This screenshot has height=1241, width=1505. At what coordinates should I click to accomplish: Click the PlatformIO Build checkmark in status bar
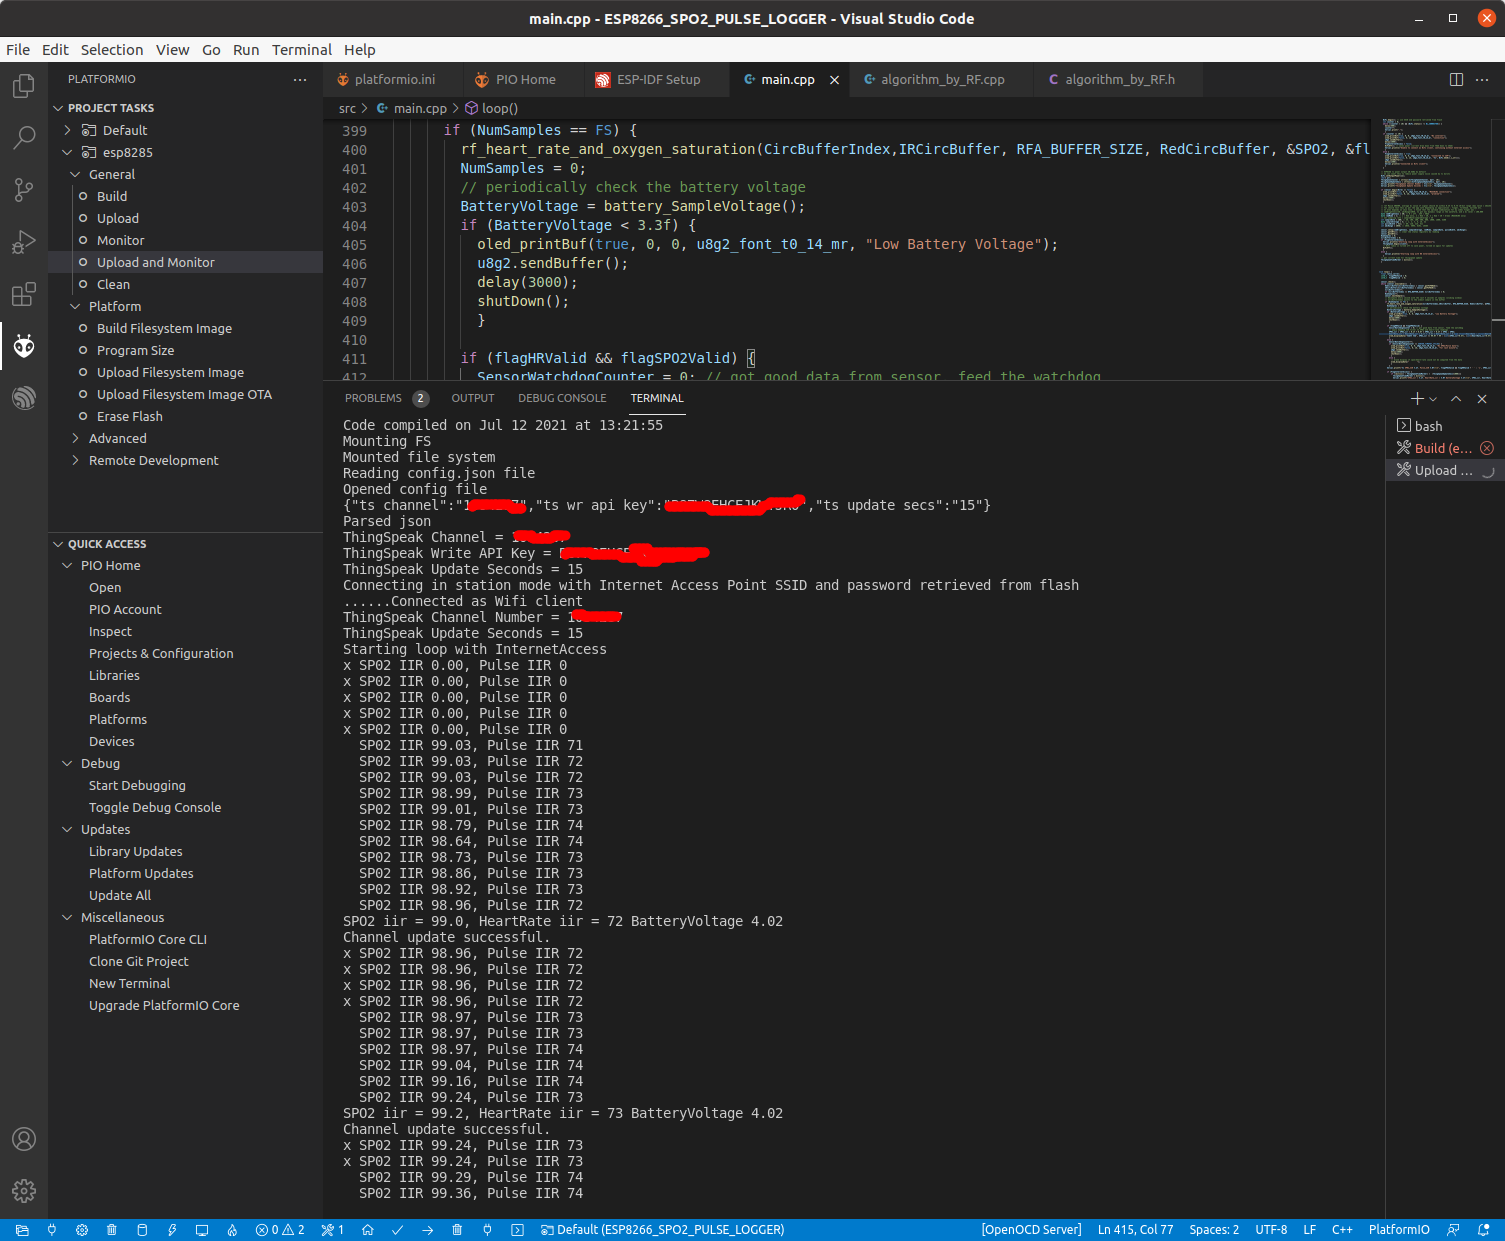point(398,1230)
